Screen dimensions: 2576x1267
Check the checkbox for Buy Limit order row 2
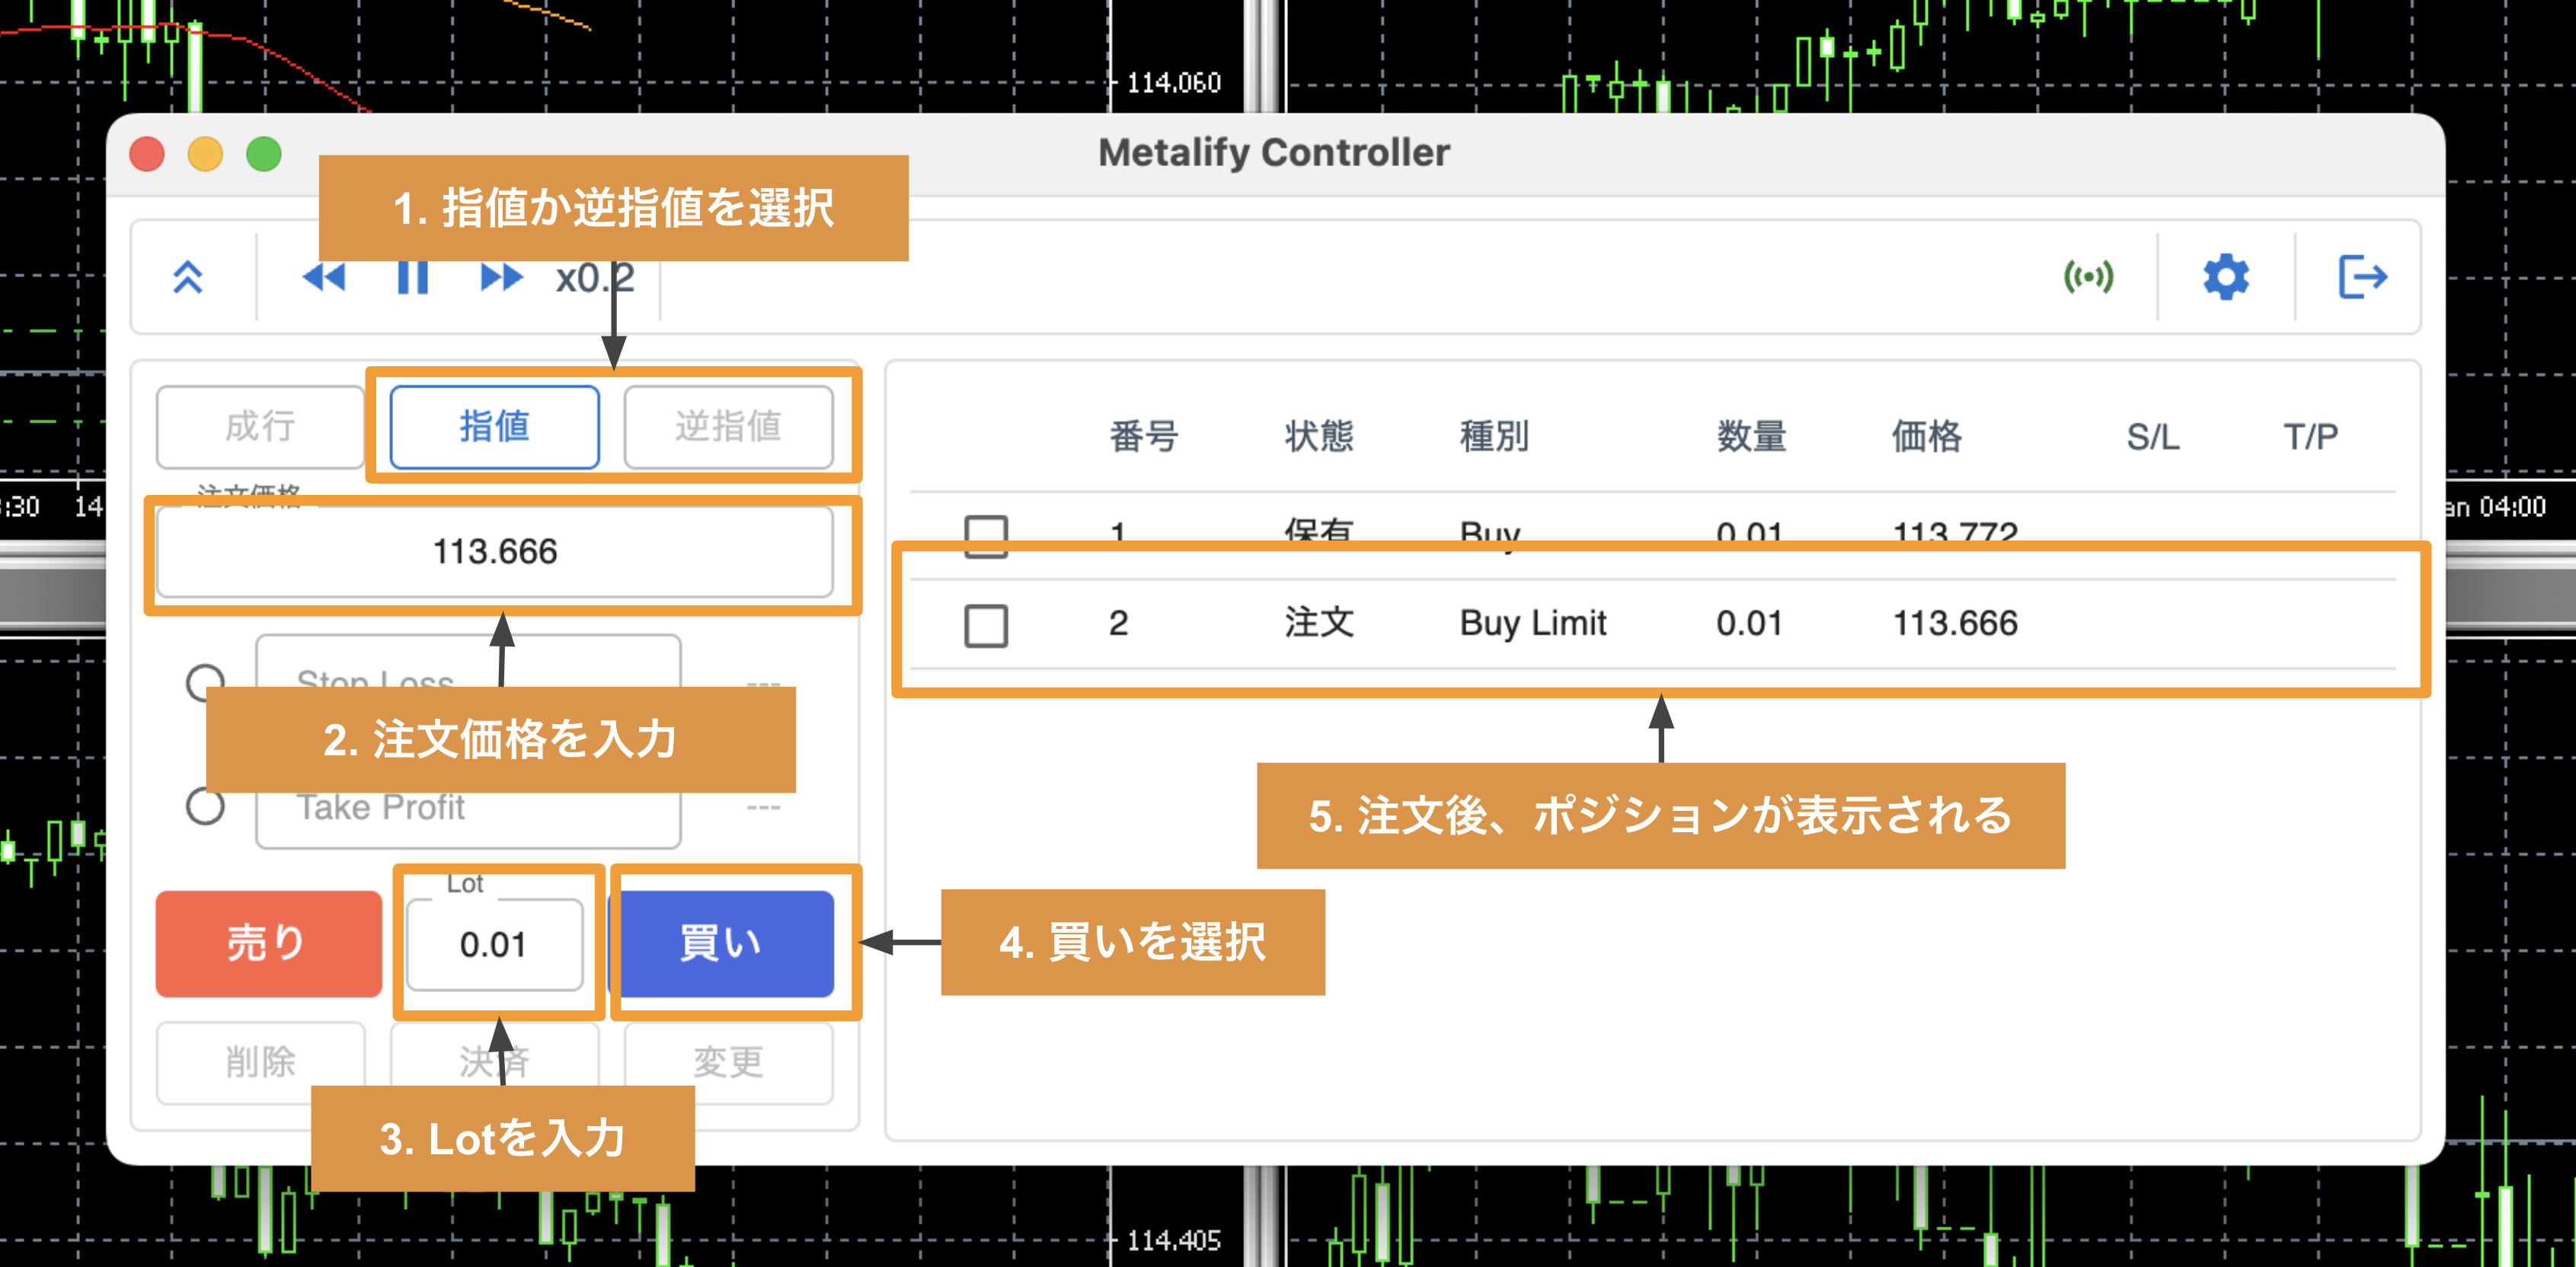click(988, 625)
